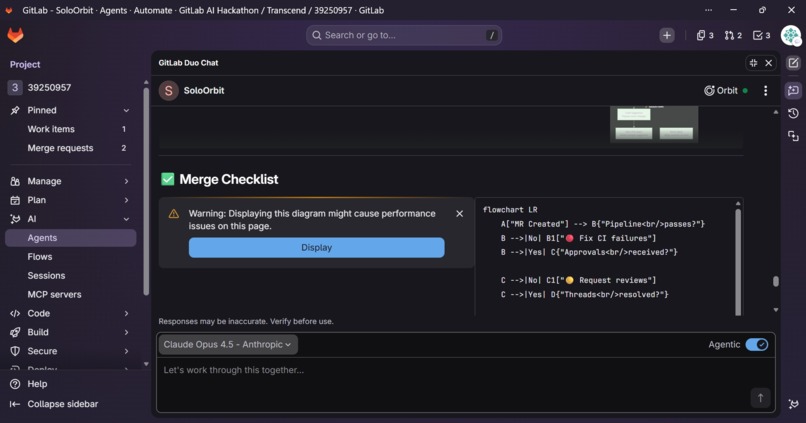
Task: Click the Display diagram button
Action: click(317, 247)
